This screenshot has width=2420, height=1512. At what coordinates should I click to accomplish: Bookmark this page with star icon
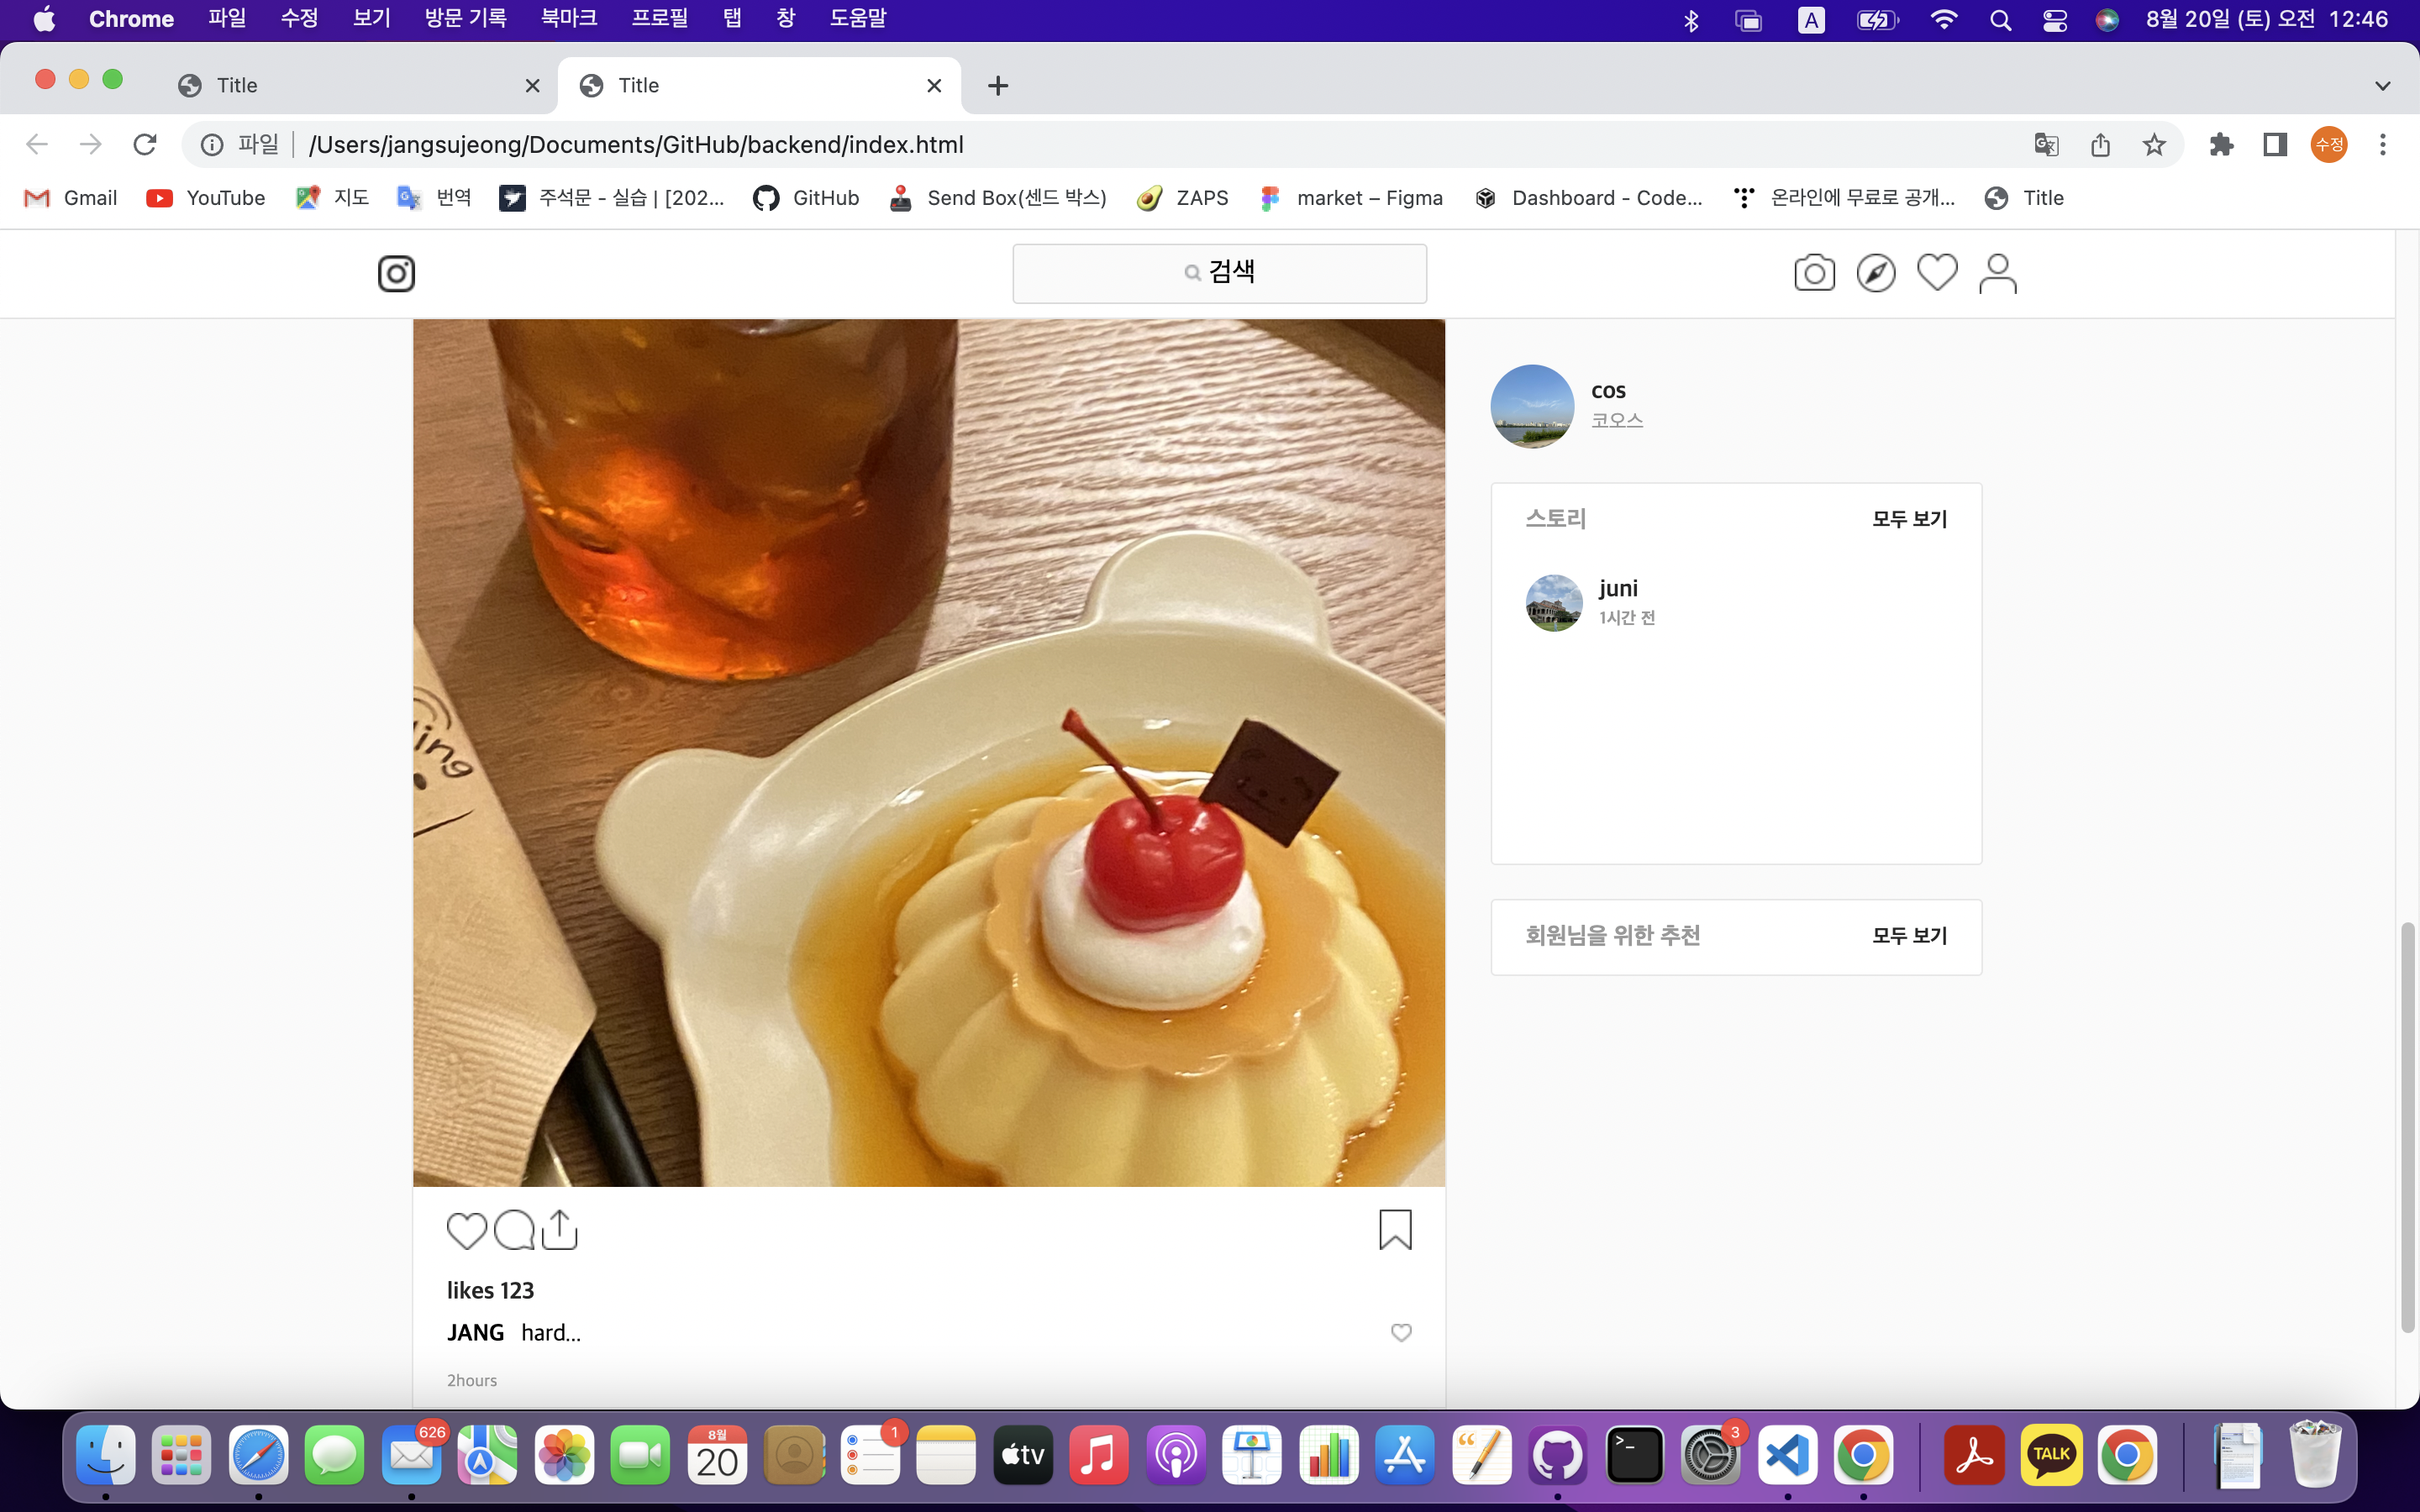point(2154,145)
